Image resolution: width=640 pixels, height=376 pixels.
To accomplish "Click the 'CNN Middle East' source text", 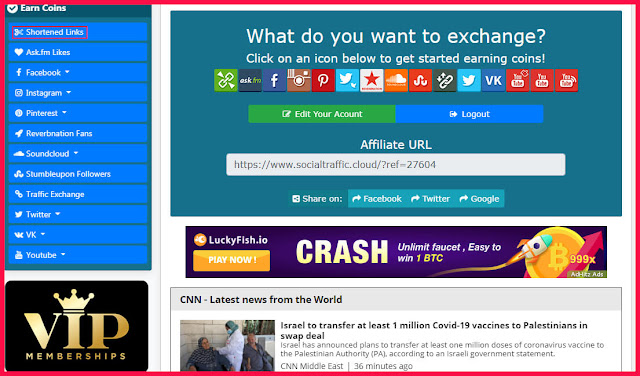I will pyautogui.click(x=312, y=366).
